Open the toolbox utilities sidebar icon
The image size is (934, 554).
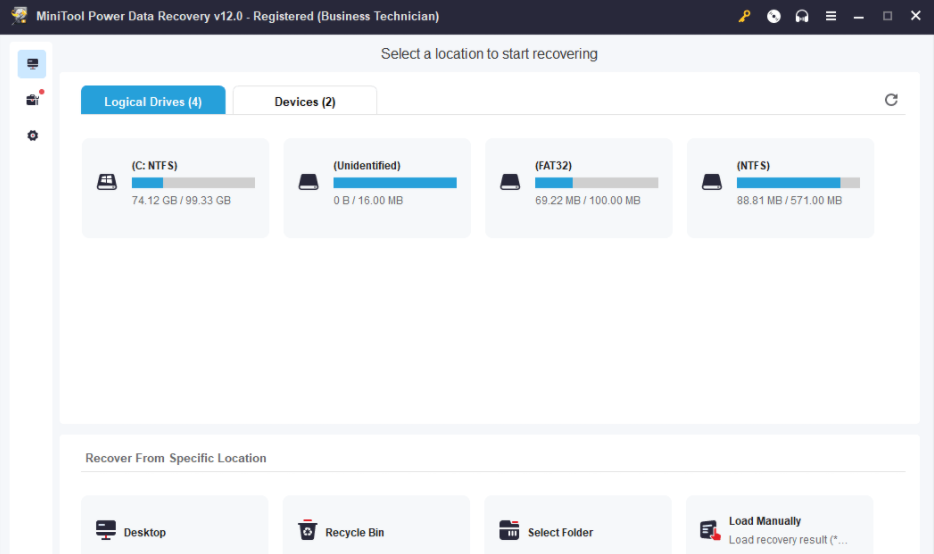coord(32,100)
